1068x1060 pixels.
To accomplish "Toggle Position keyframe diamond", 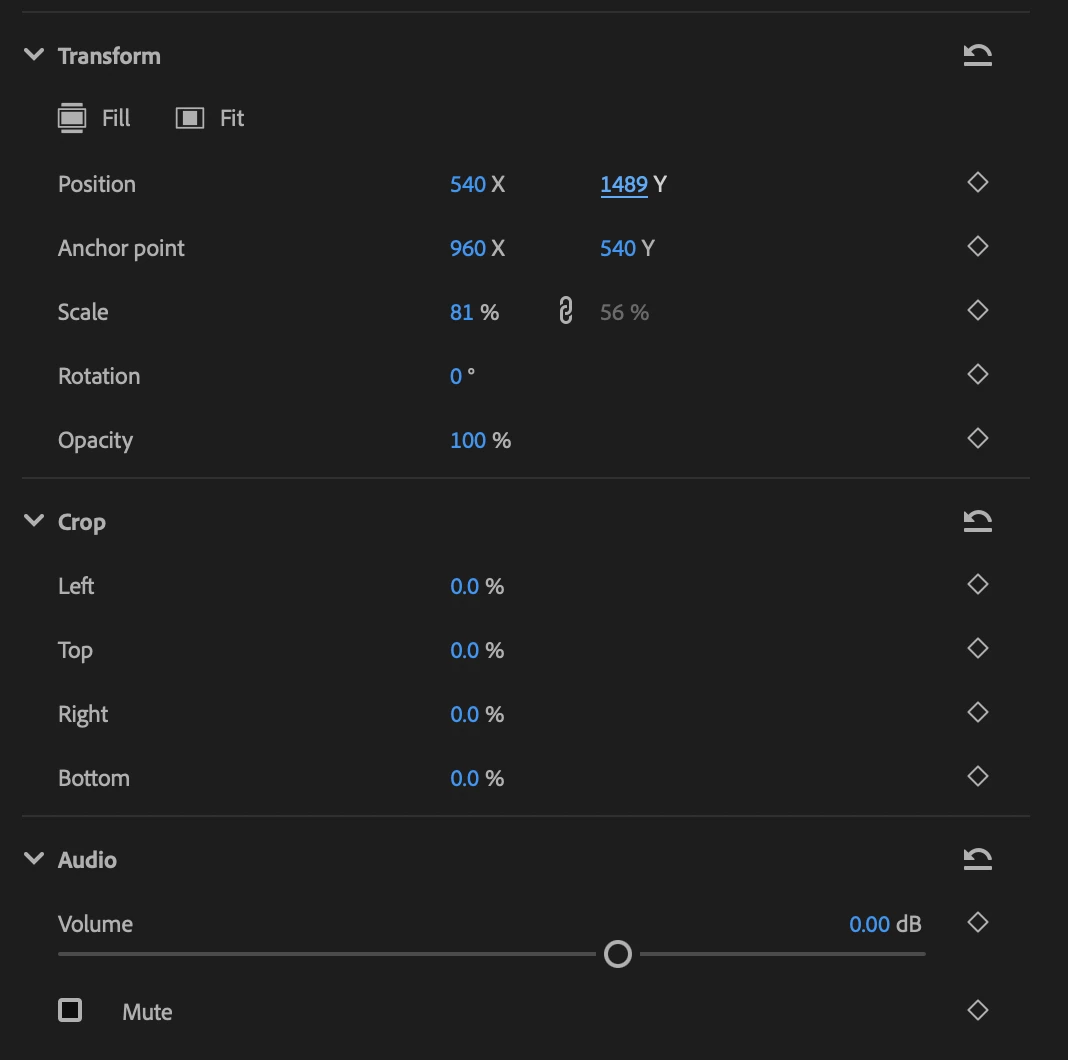I will click(x=977, y=183).
